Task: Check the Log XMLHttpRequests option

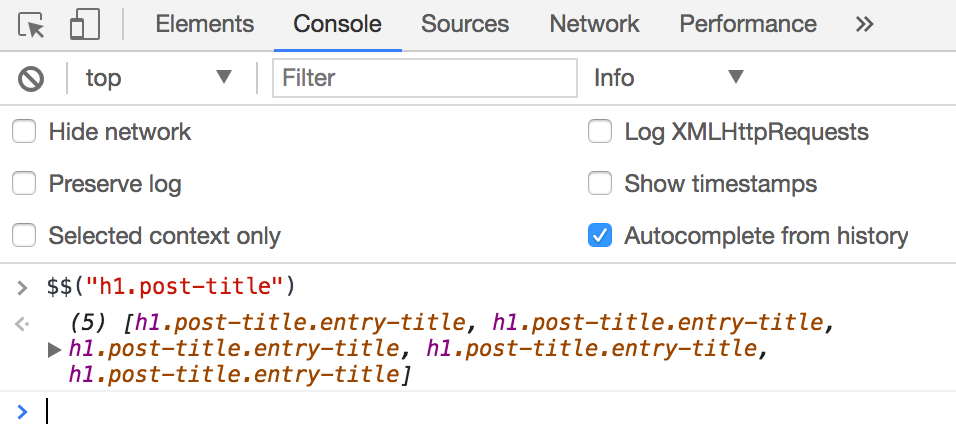Action: (600, 131)
